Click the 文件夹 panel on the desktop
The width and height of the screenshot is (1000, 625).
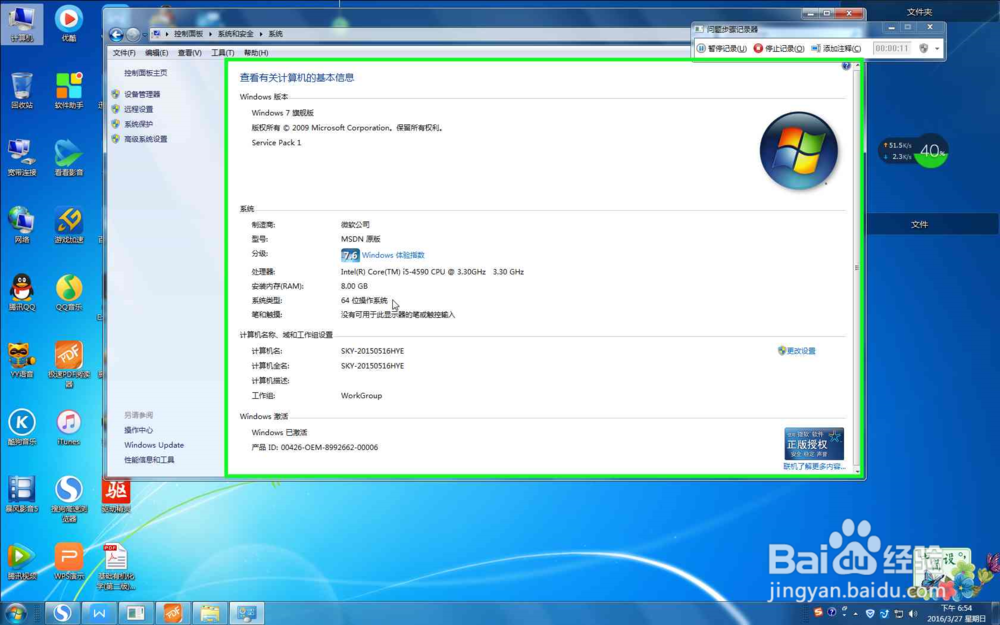click(919, 11)
